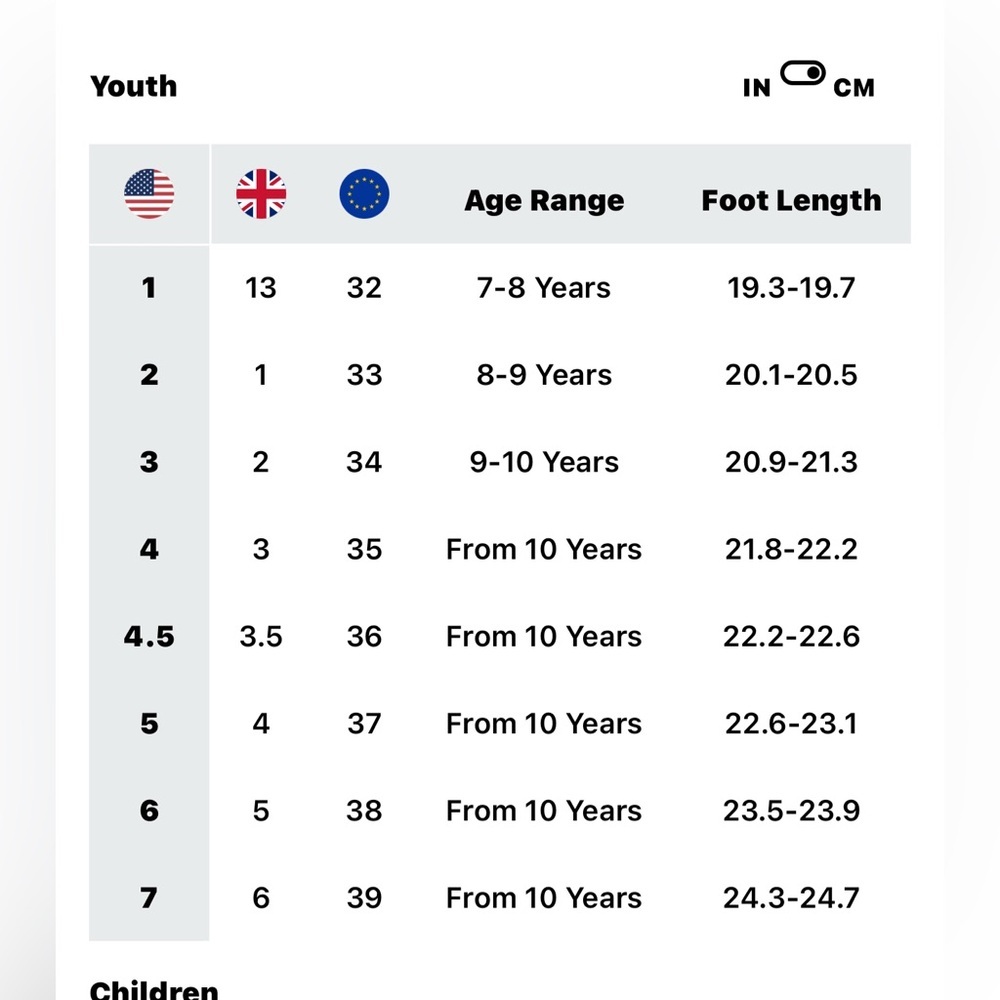Click UK size 13 cell

pos(261,288)
